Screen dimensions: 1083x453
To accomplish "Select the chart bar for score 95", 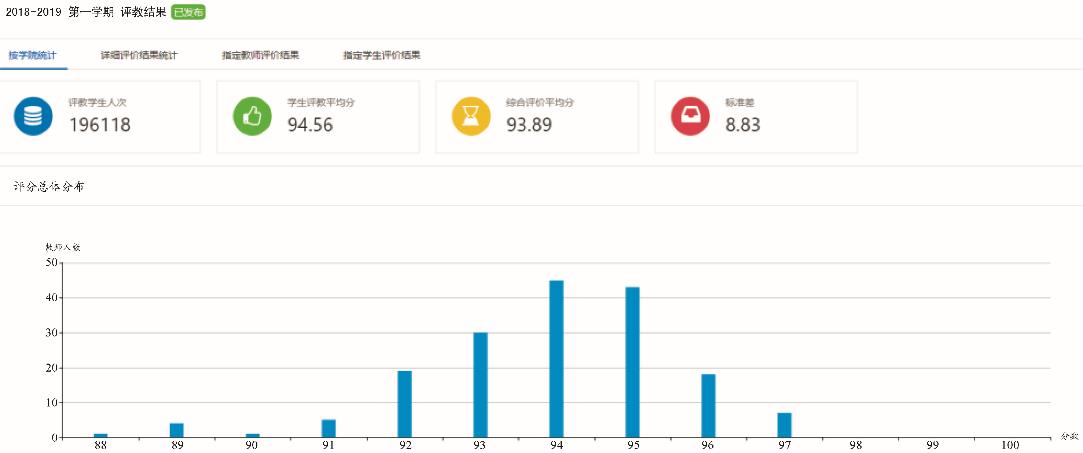I will (632, 363).
